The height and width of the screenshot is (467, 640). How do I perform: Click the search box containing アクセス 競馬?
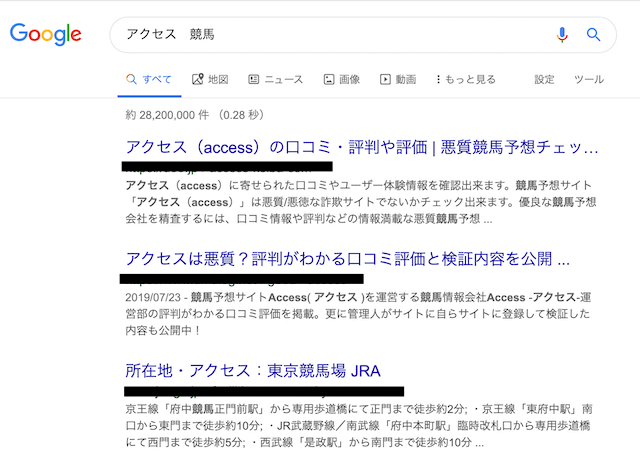pos(363,35)
